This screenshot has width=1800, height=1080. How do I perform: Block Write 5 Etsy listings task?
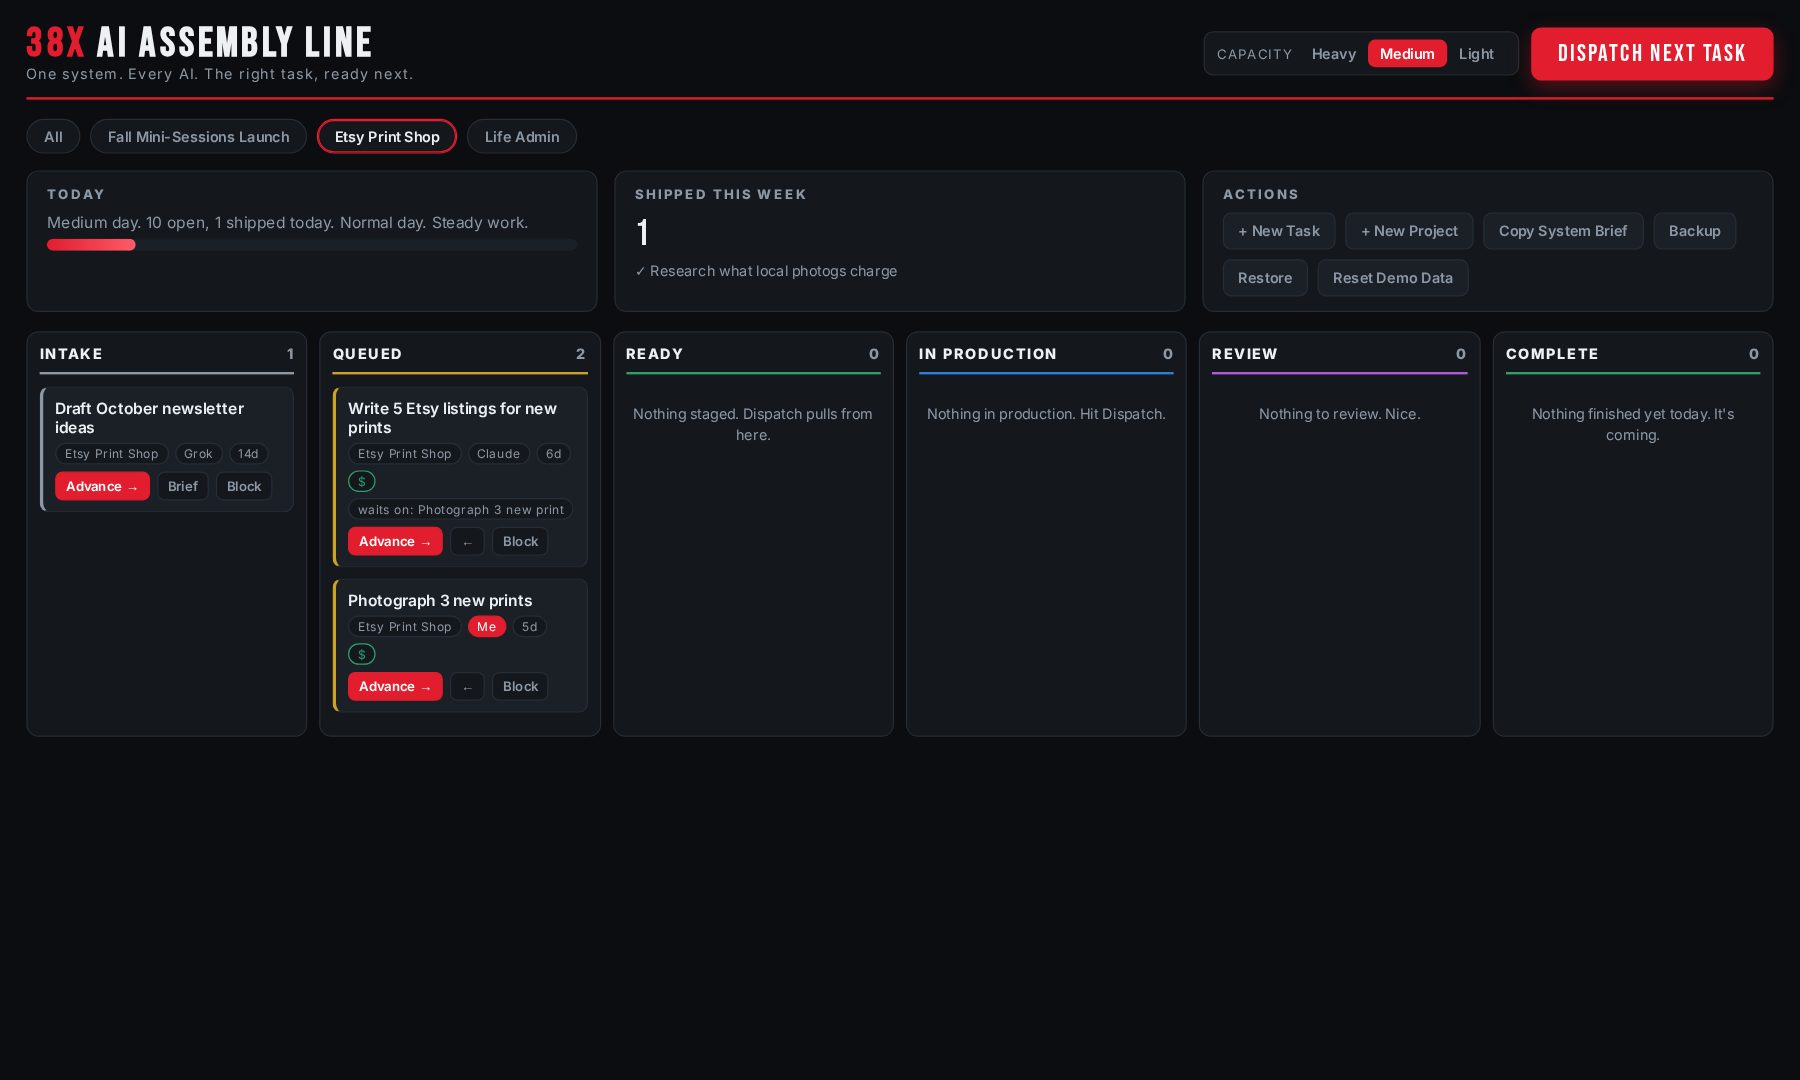coord(520,542)
